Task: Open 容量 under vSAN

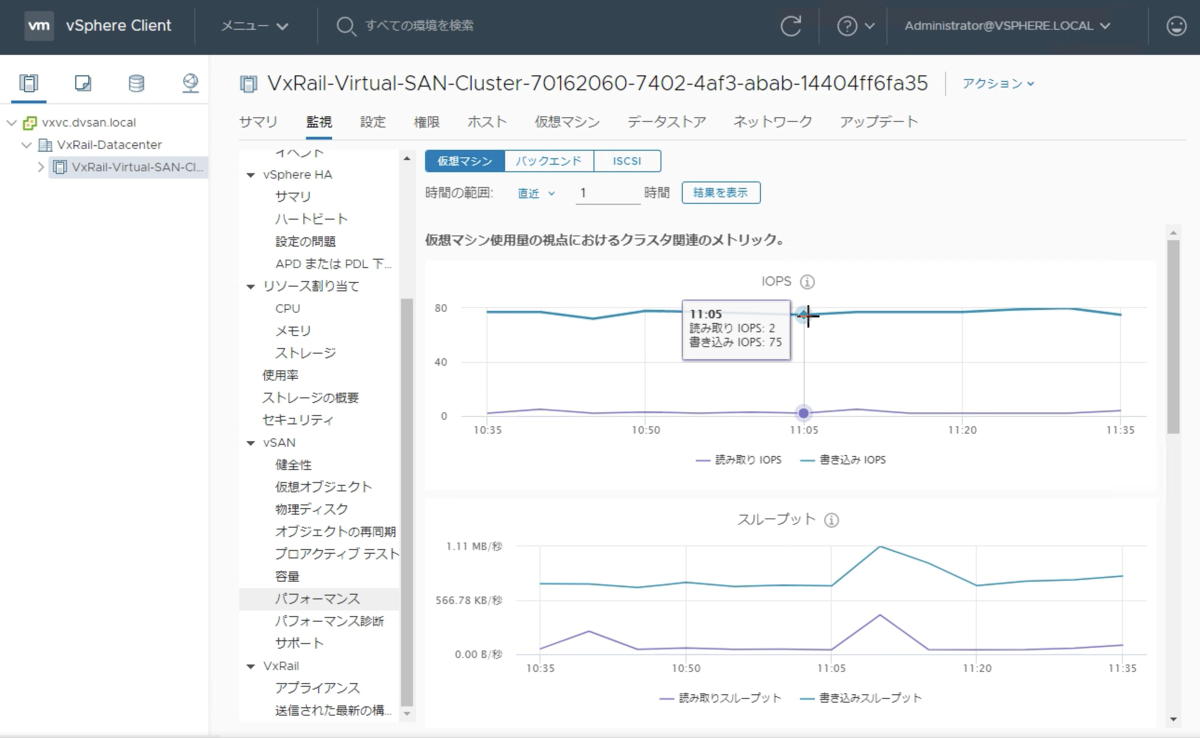Action: [x=287, y=577]
